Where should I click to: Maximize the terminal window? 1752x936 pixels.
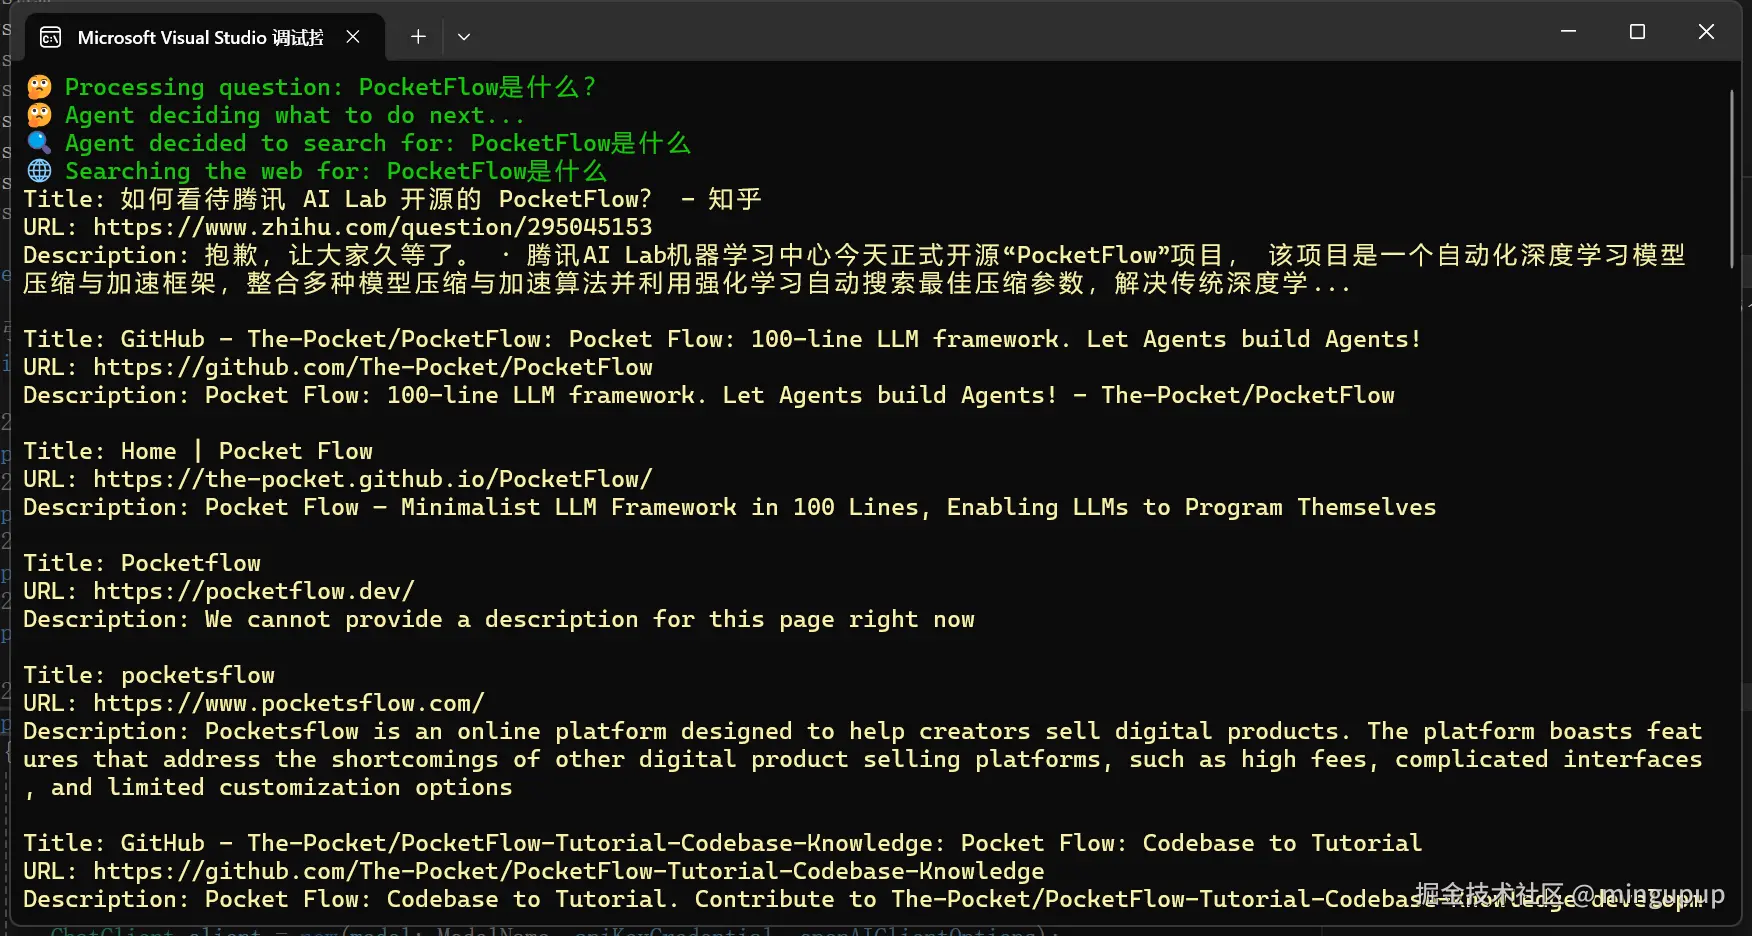1636,31
